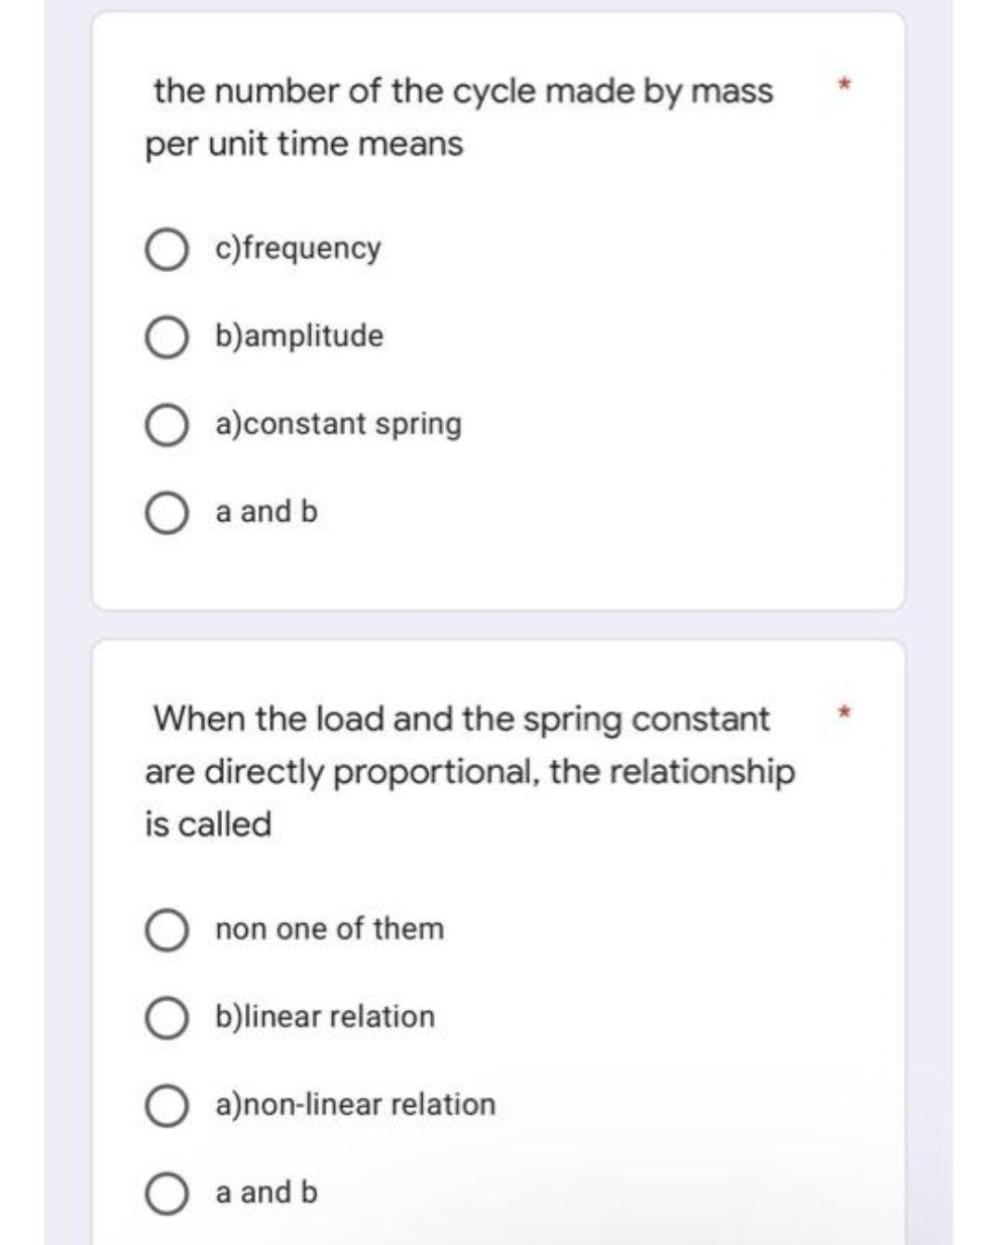Screen dimensions: 999x1245
Task: Click the frequency answer text label
Action: (296, 249)
